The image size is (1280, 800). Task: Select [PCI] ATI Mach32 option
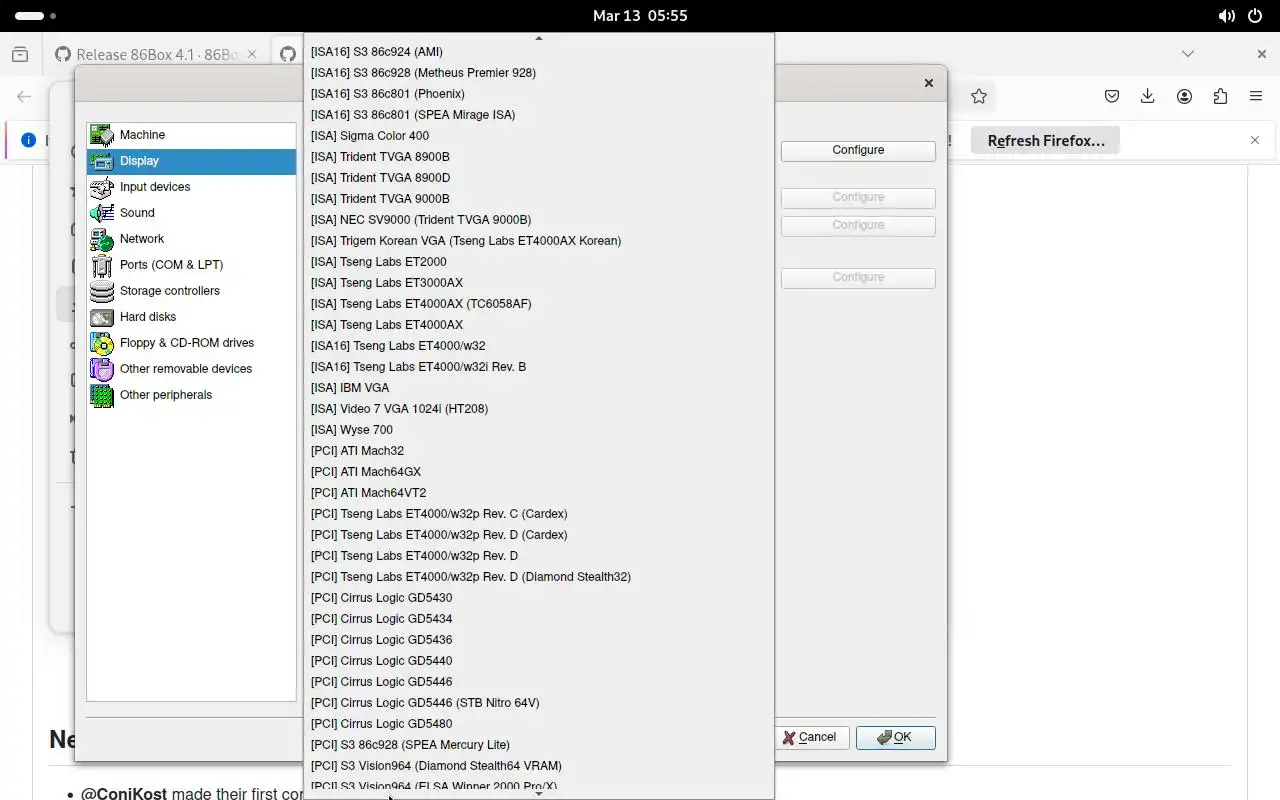(539, 451)
